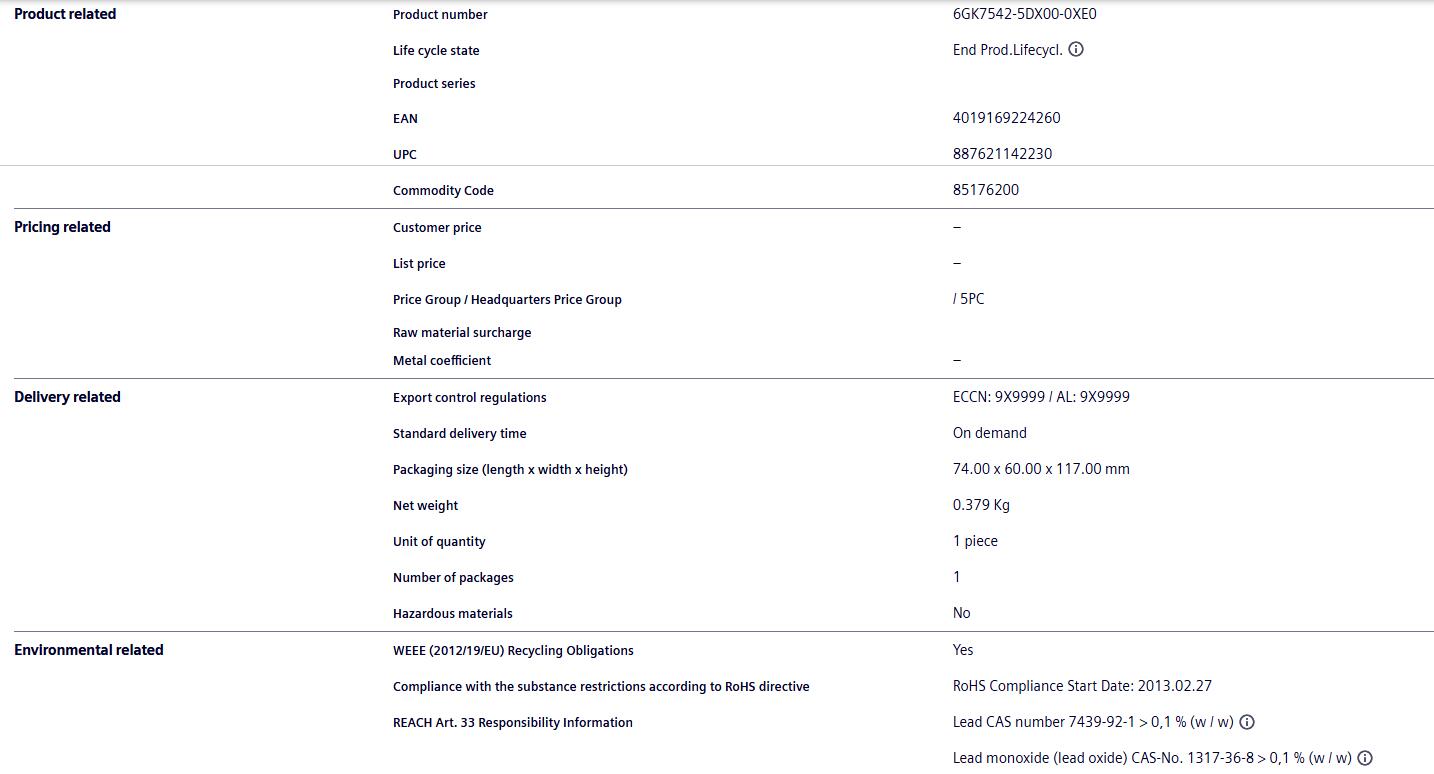Click info icon next to Lead monoxide entry
Screen dimensions: 1434x774
[1365, 758]
